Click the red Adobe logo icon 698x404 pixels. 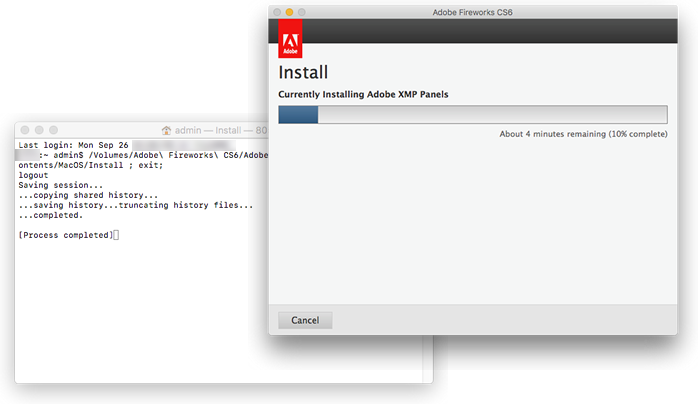pos(290,39)
